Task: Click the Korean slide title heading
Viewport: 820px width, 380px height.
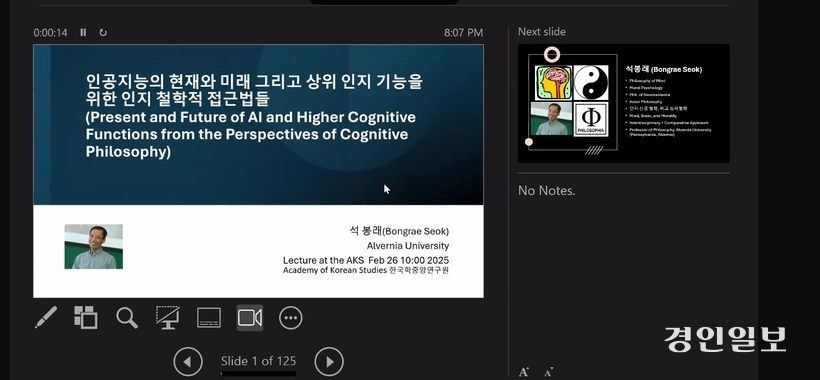Action: coord(254,89)
